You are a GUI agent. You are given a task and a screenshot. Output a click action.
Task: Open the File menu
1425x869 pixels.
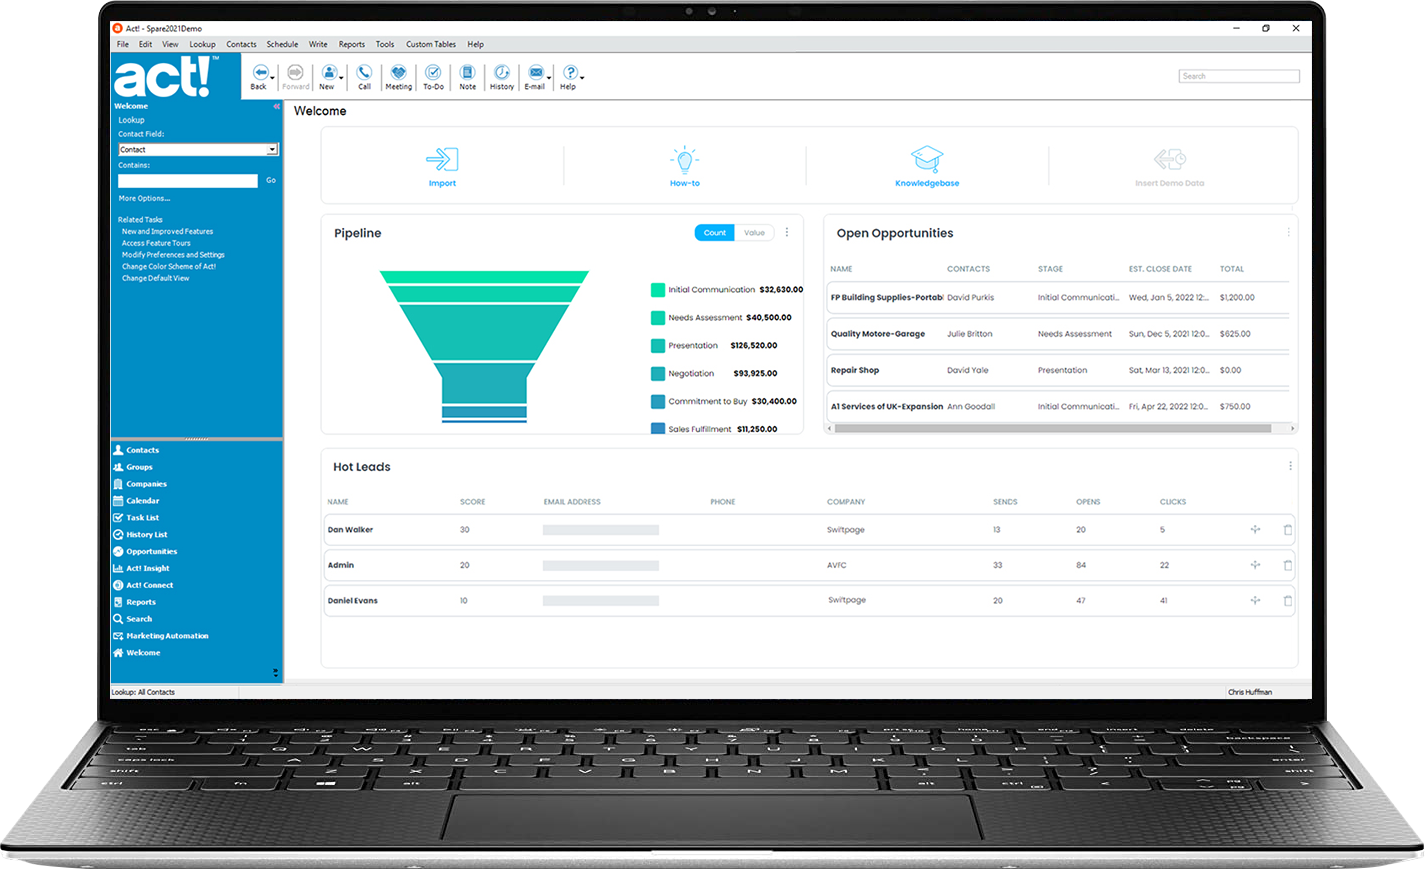122,44
